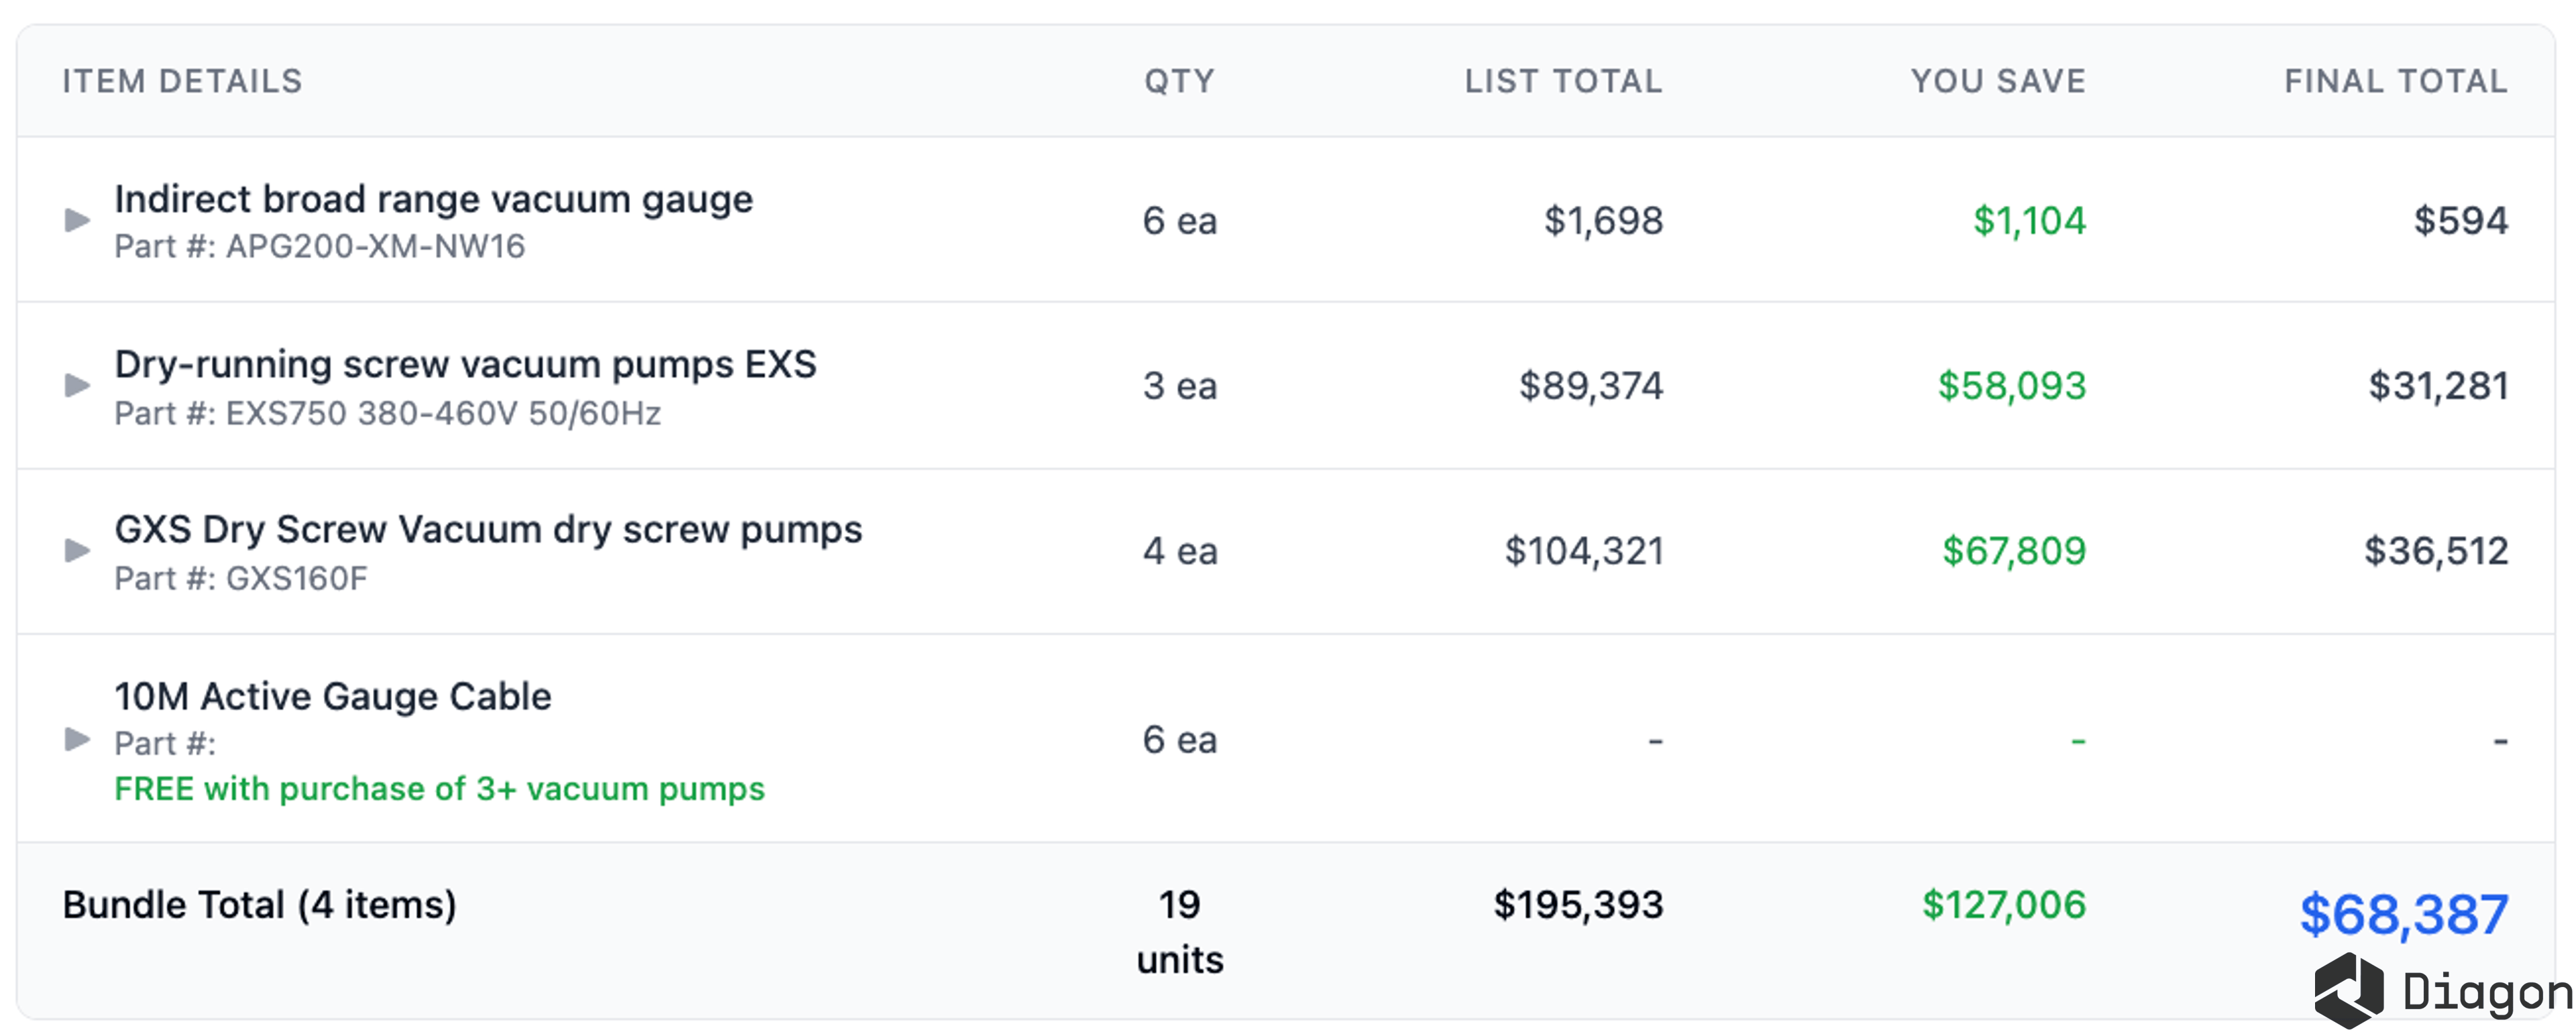Click the FINAL TOTAL column header
The height and width of the screenshot is (1034, 2576).
pos(2397,81)
